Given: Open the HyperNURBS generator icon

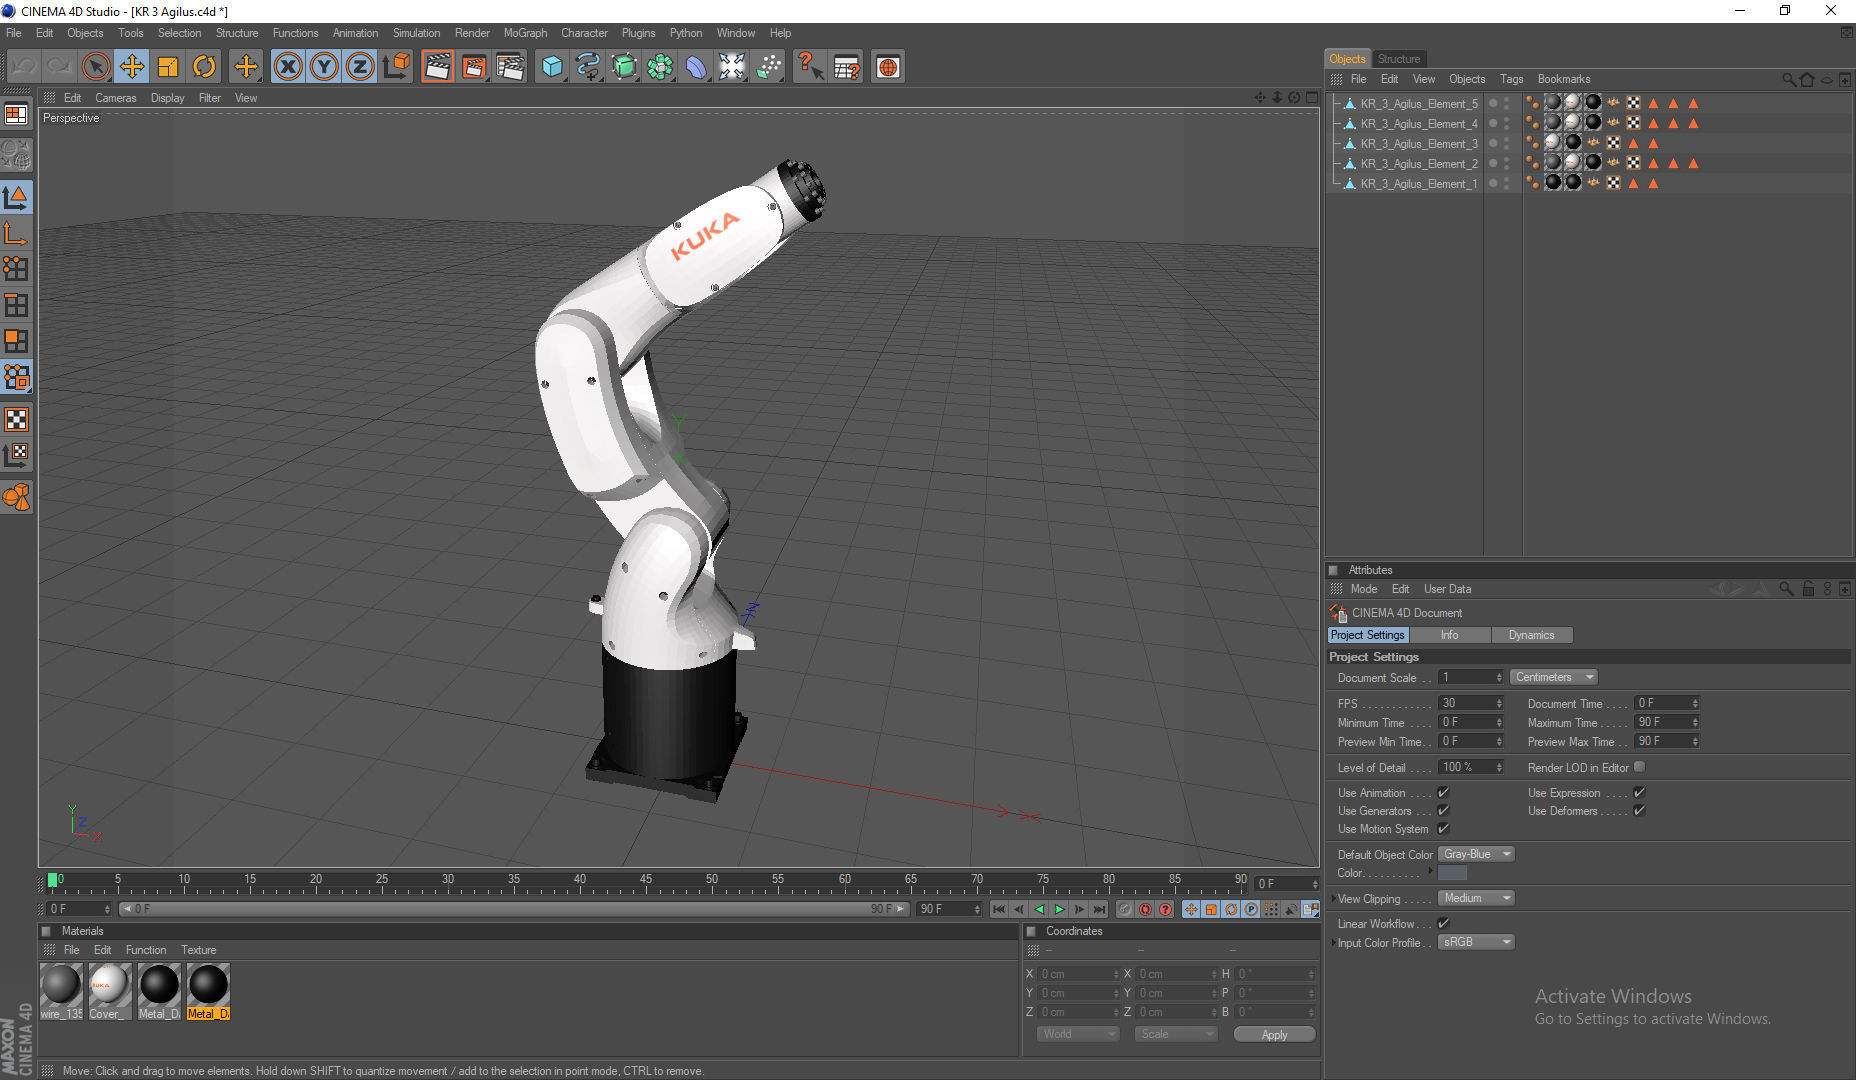Looking at the screenshot, I should pyautogui.click(x=624, y=67).
